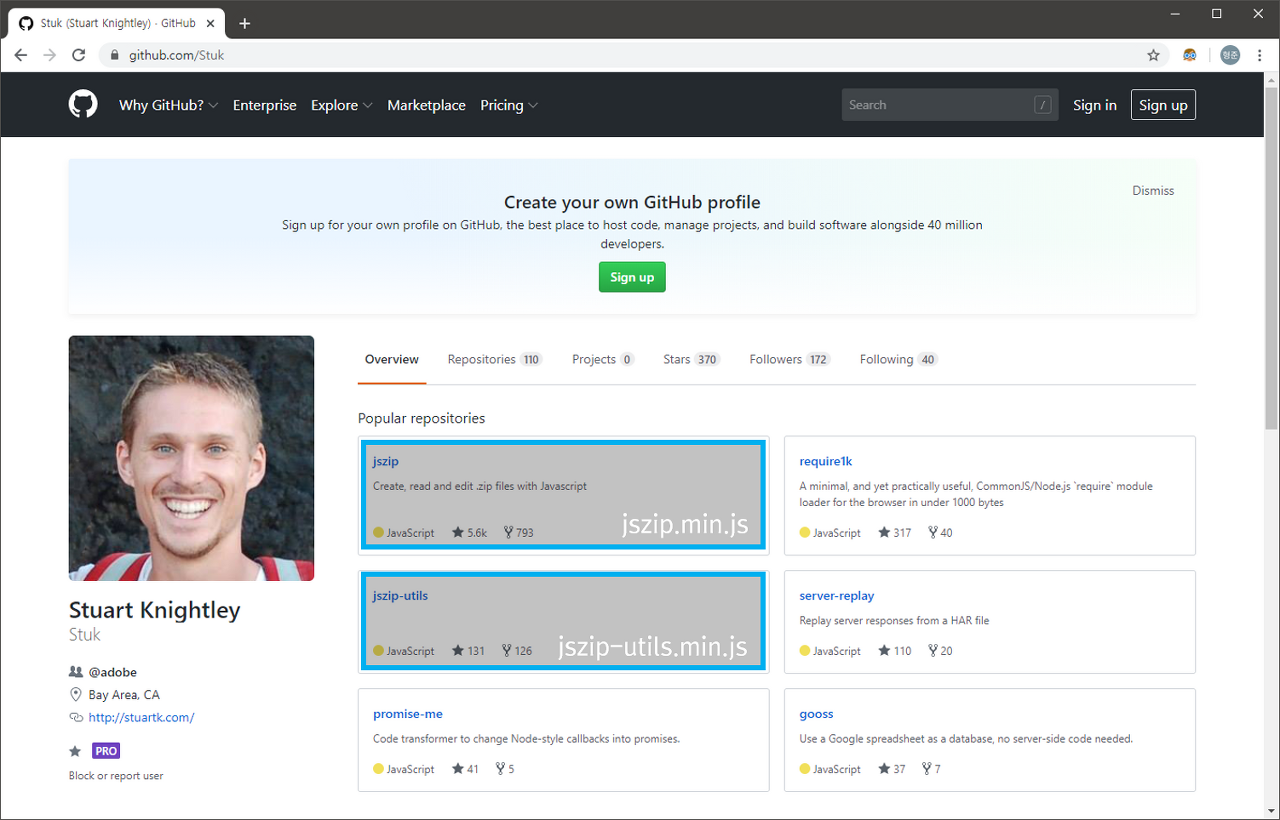Click the slash shortcut icon in search

[1043, 105]
